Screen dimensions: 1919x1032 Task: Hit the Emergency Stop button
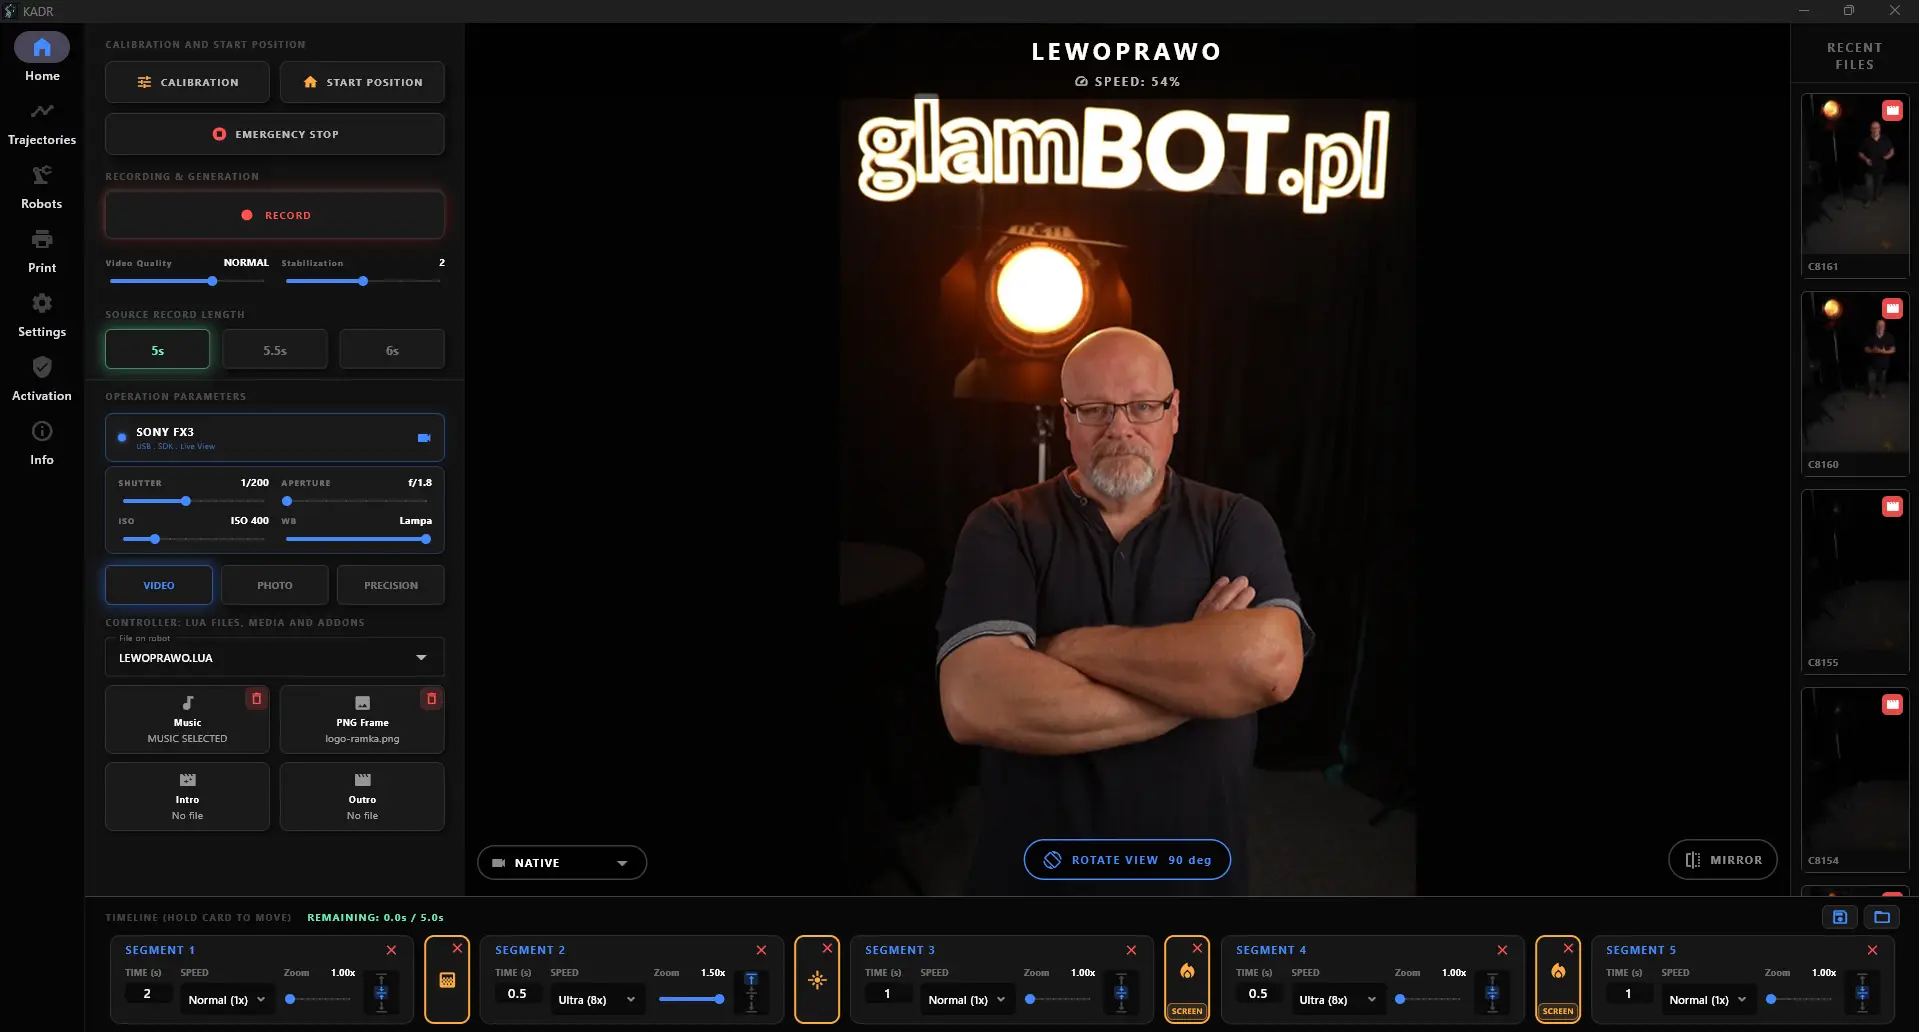pyautogui.click(x=275, y=134)
